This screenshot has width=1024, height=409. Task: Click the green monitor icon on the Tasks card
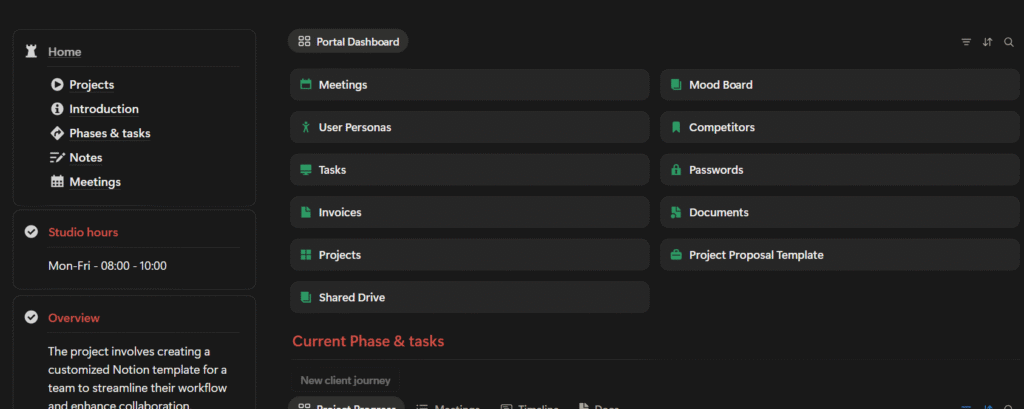tap(305, 170)
